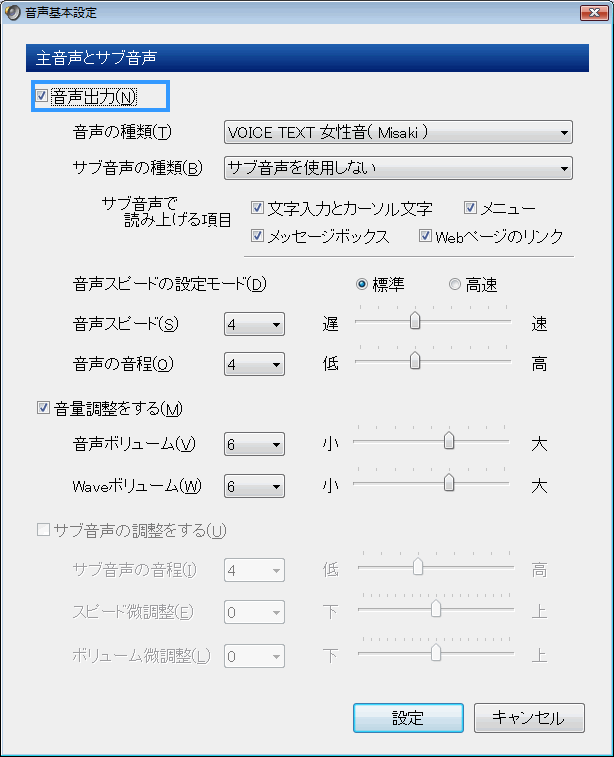This screenshot has width=614, height=757.
Task: Expand the 音声ボリューム value dropdown
Action: (x=255, y=444)
